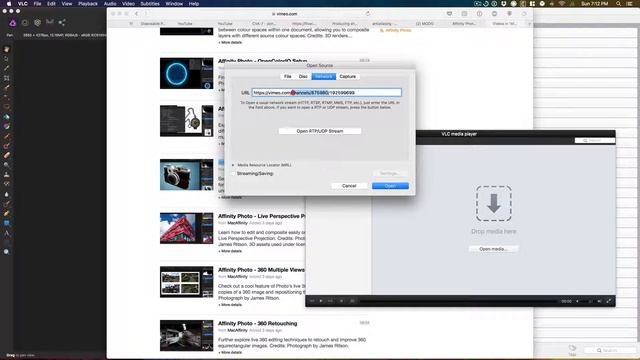The height and width of the screenshot is (360, 640).
Task: Enable the Streaming/Saving checkbox
Action: point(233,173)
